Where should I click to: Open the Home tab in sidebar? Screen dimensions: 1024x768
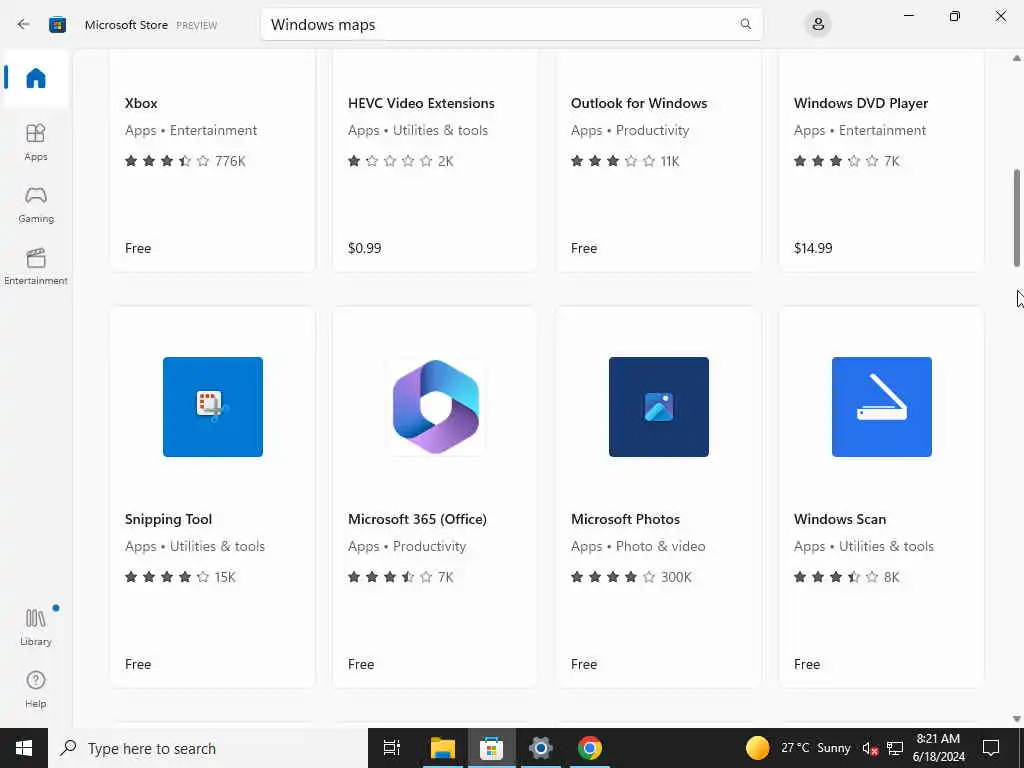point(36,78)
